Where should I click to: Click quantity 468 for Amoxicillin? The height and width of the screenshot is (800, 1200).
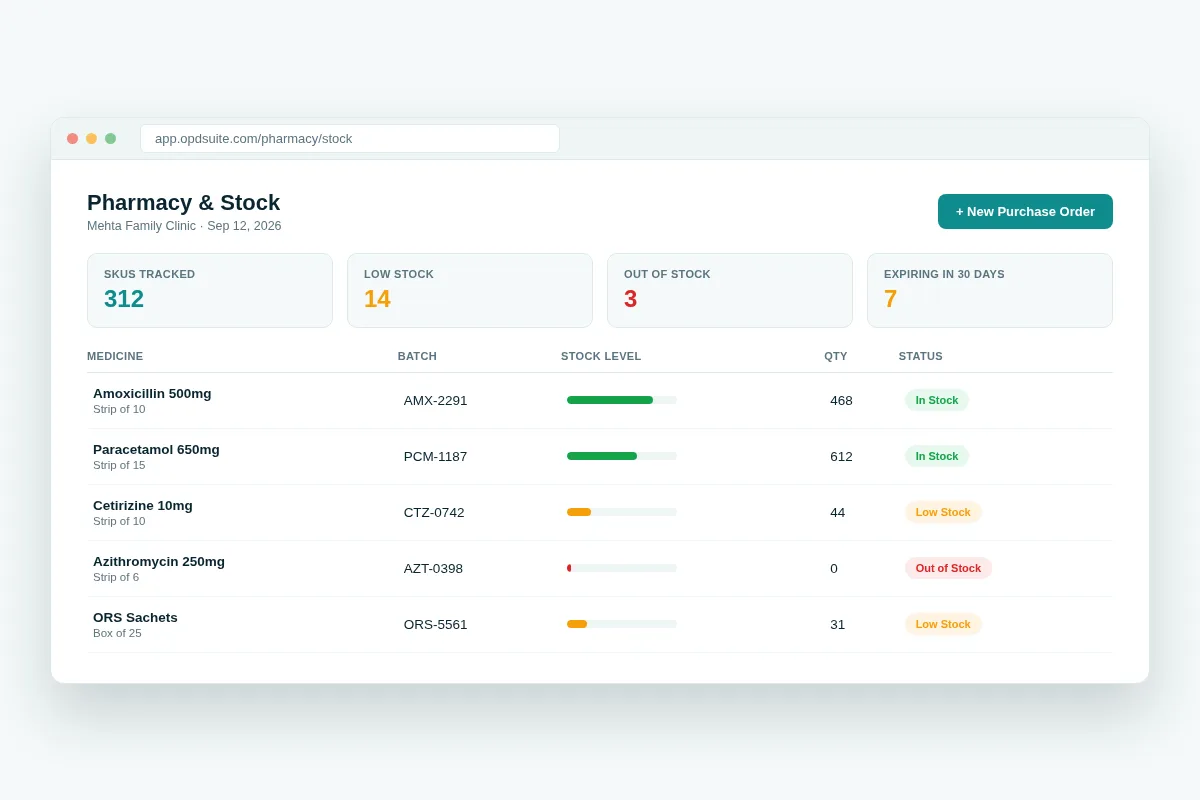coord(841,400)
